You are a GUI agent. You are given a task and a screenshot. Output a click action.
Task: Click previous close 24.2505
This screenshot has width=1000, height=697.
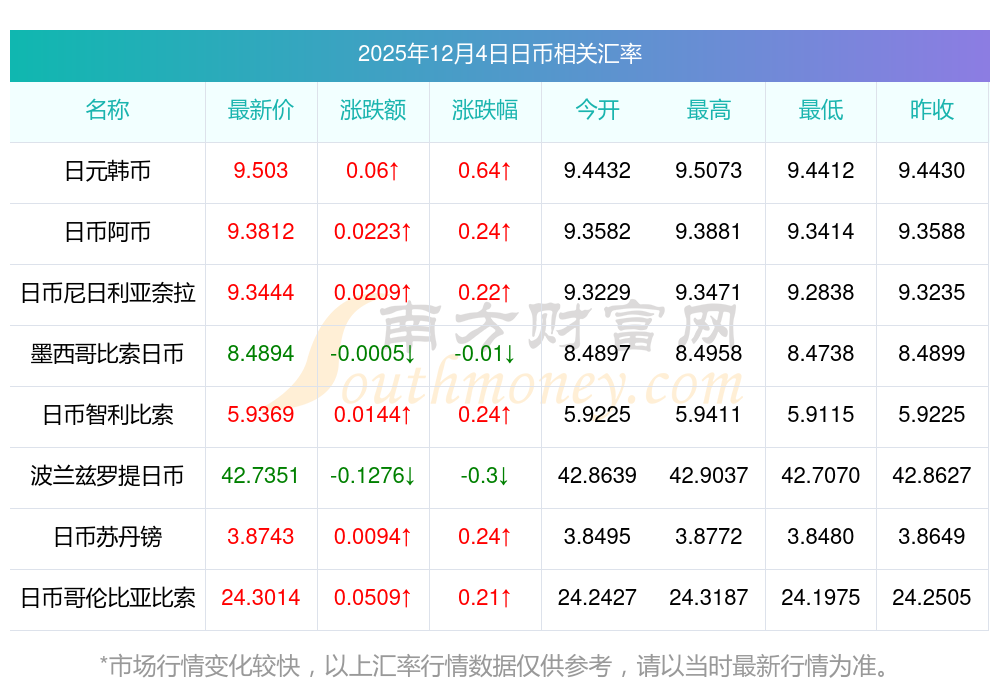[x=932, y=598]
